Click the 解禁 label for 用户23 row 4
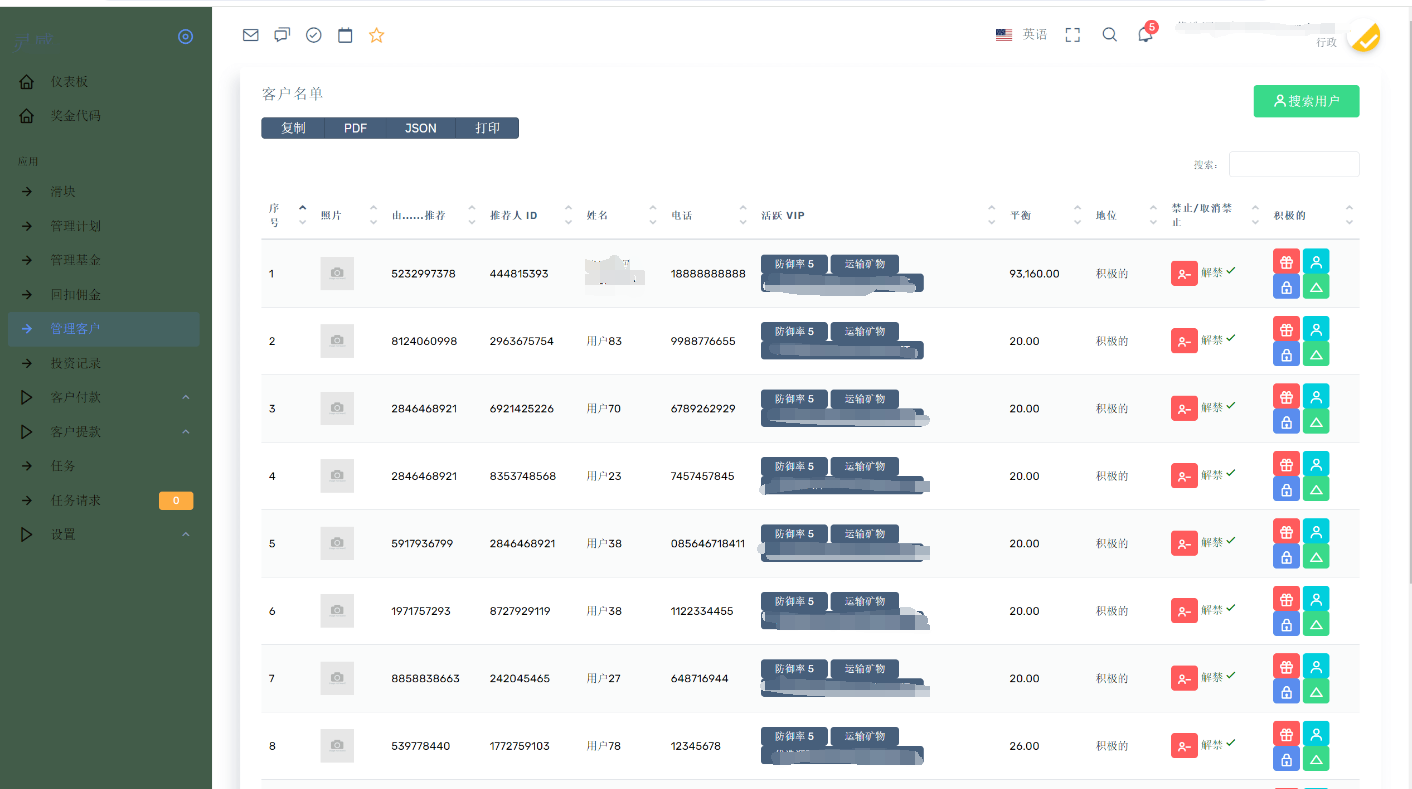The width and height of the screenshot is (1412, 789). click(1212, 475)
